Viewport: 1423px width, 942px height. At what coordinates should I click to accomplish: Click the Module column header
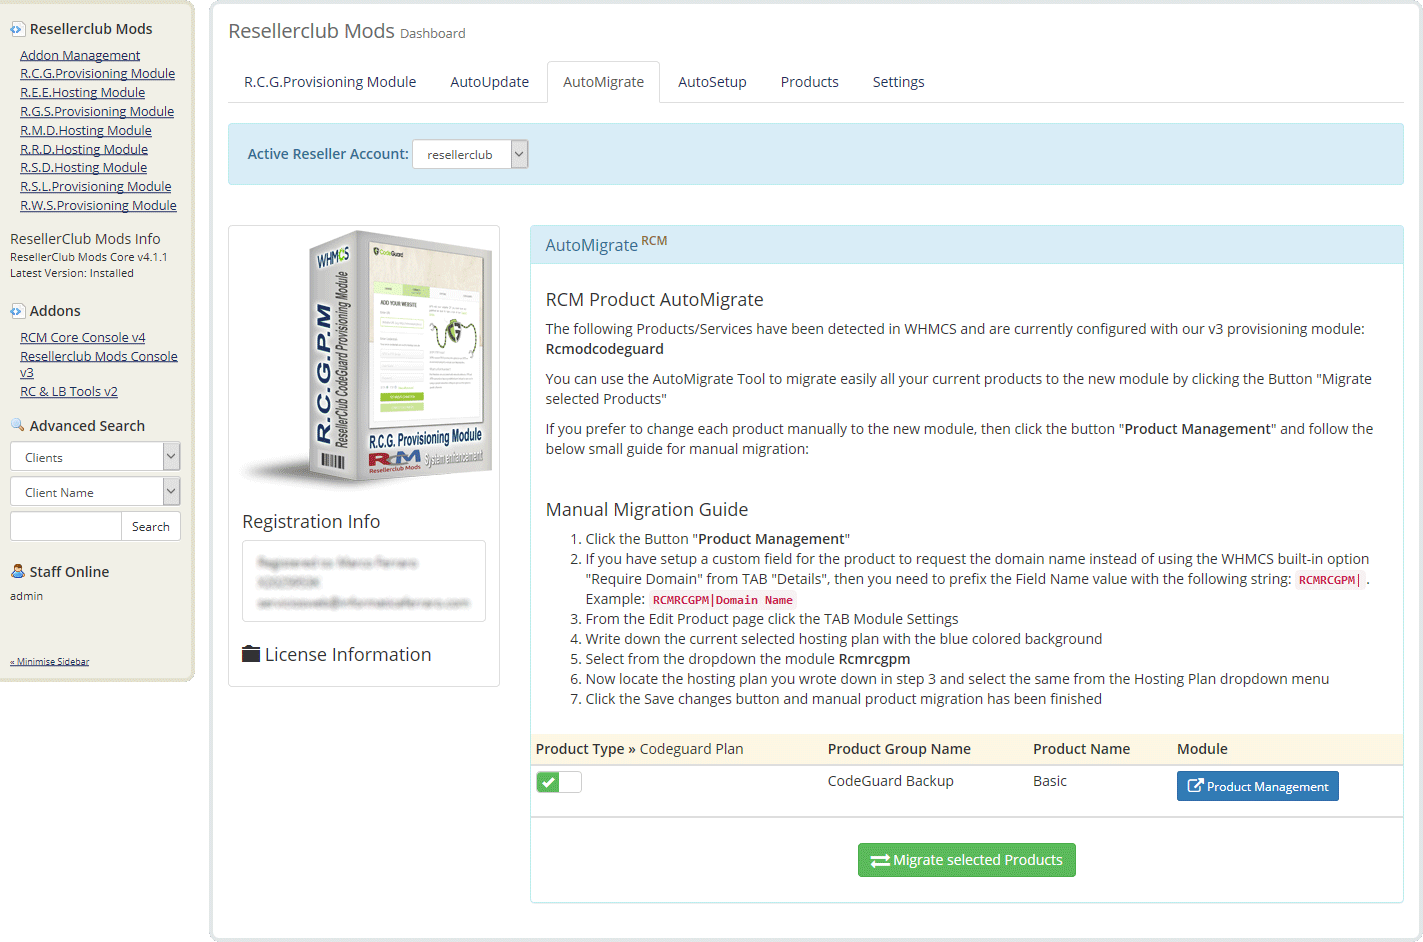click(1202, 749)
